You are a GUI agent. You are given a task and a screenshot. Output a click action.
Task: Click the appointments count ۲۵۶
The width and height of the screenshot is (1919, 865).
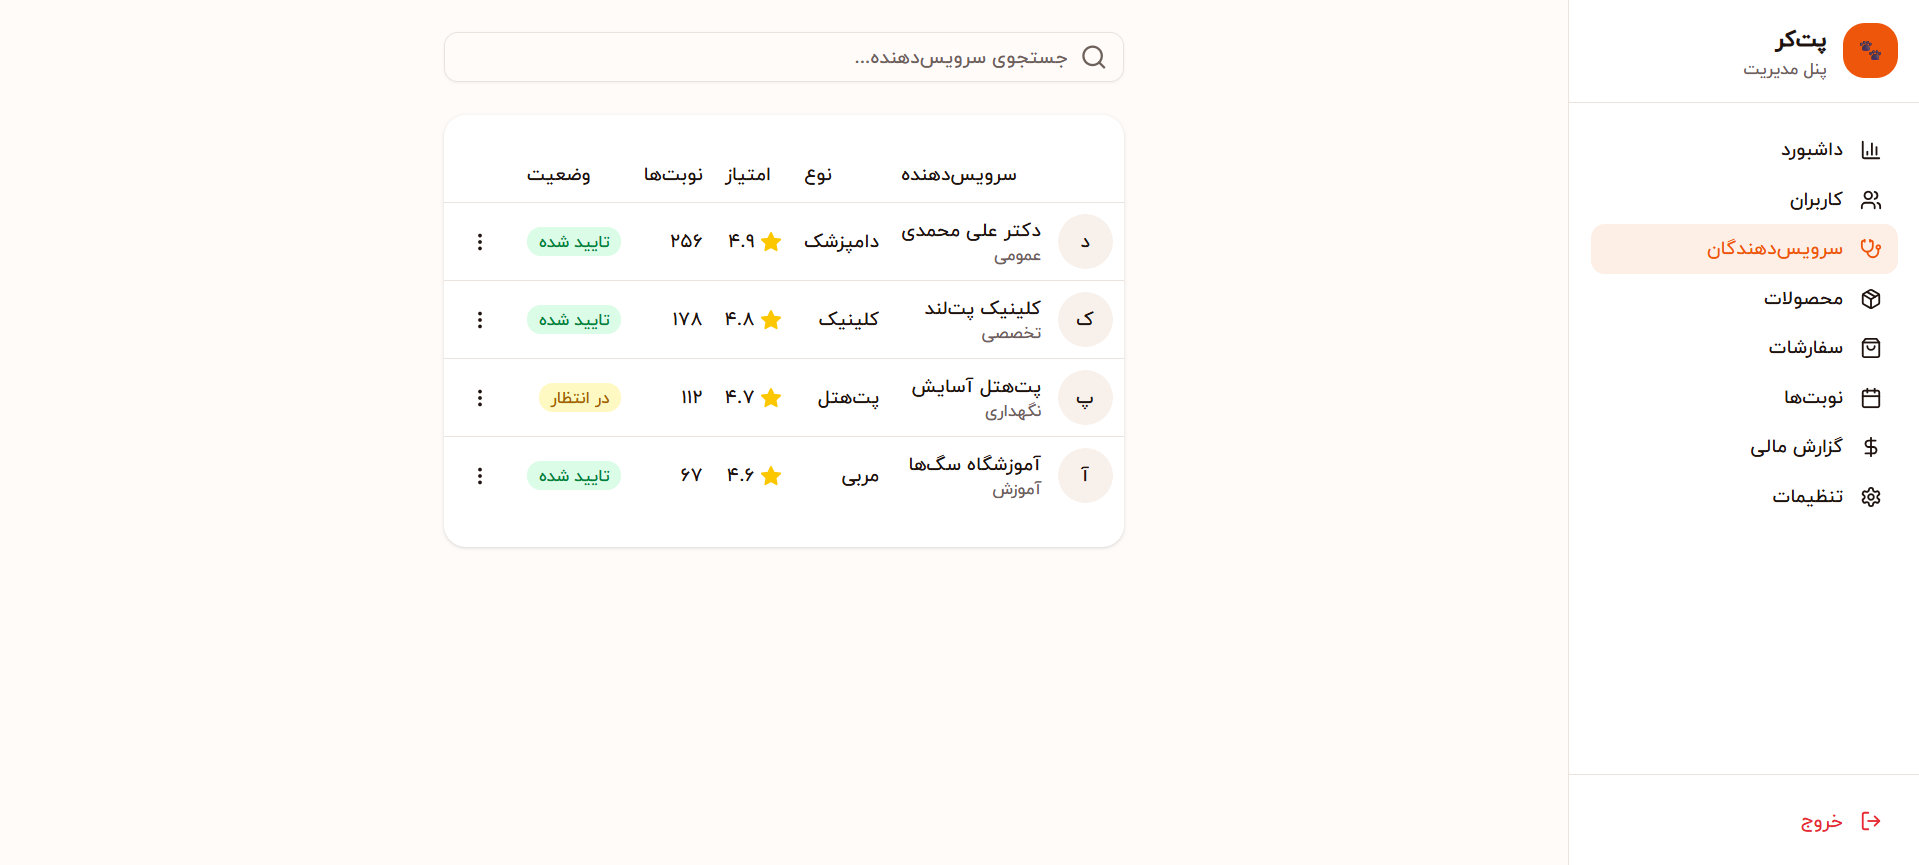tap(686, 242)
